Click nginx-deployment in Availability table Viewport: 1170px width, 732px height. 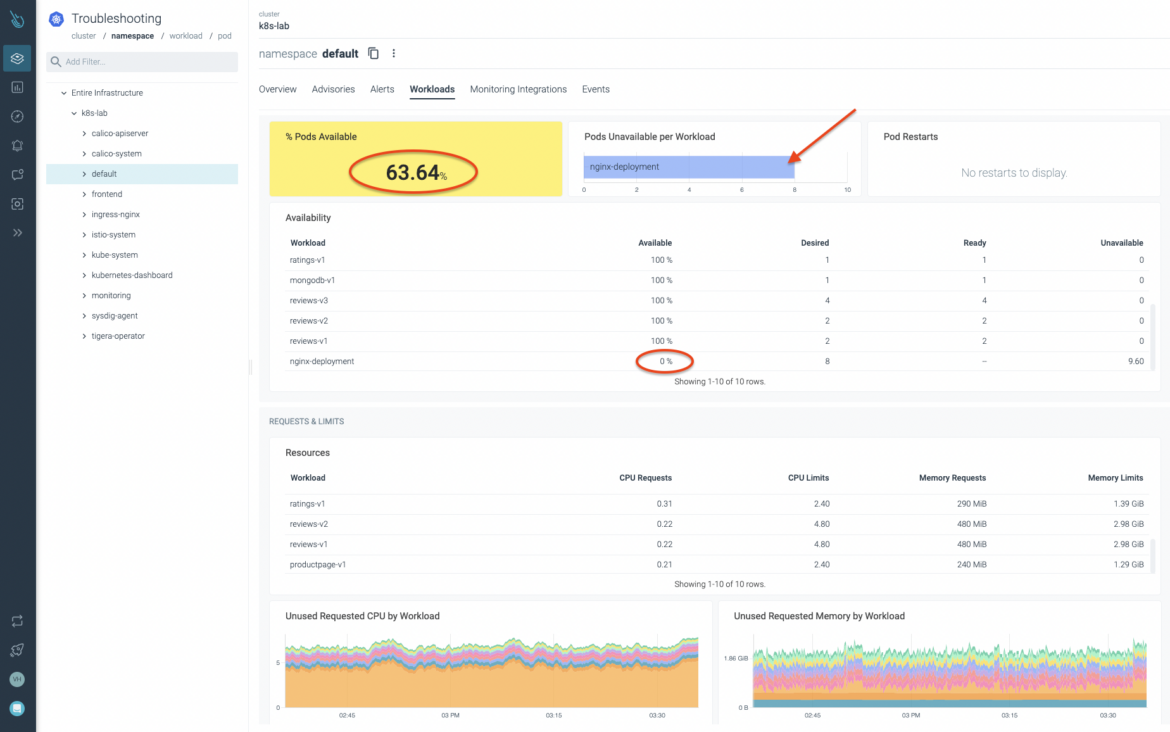pos(322,361)
